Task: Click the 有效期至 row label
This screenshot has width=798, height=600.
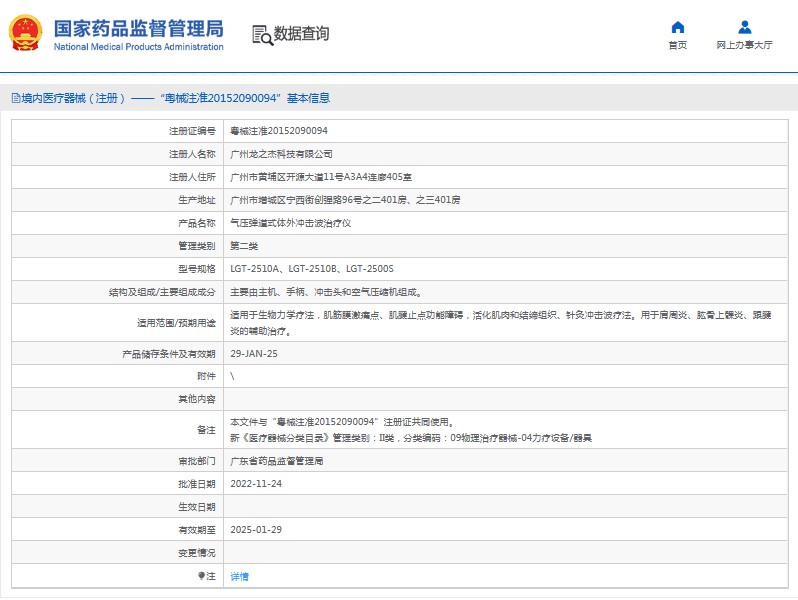Action: tap(197, 530)
